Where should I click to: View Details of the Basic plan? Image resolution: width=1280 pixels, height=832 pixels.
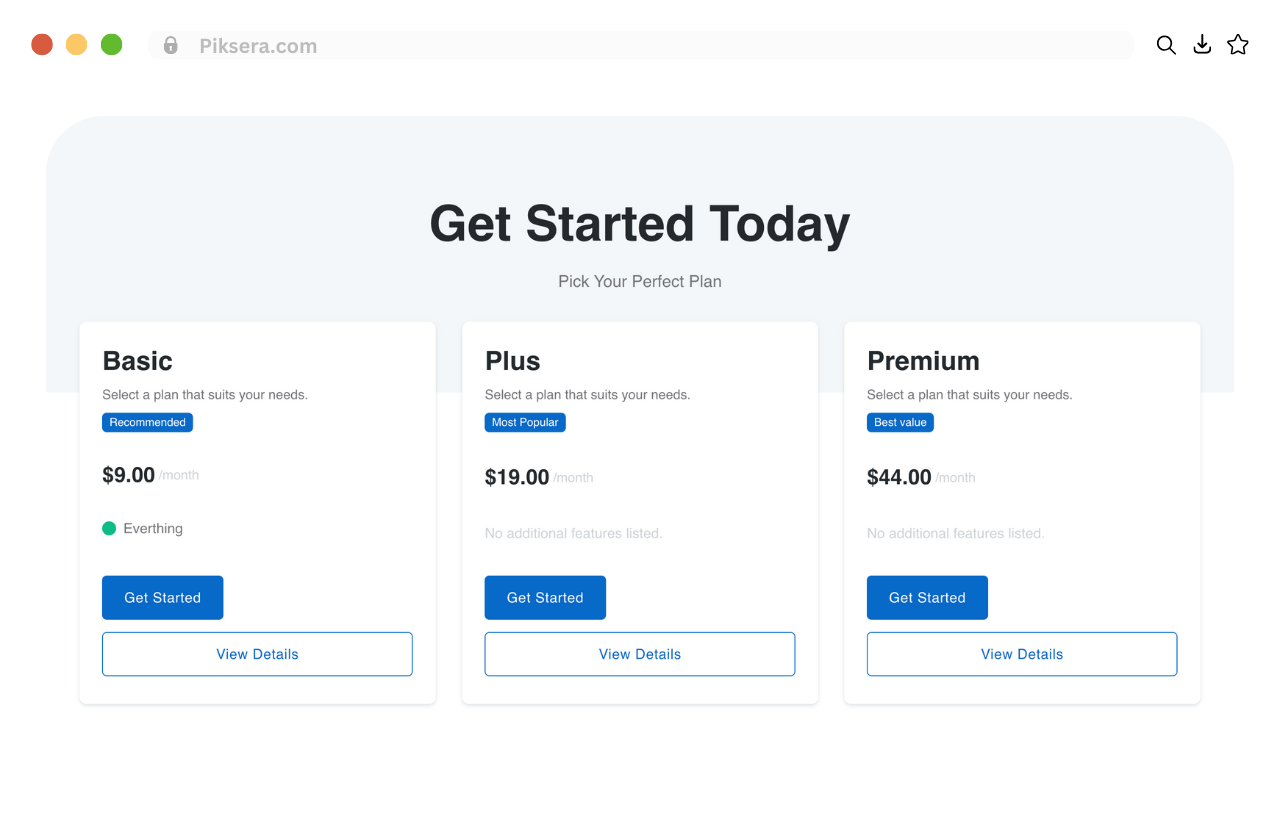pos(257,654)
